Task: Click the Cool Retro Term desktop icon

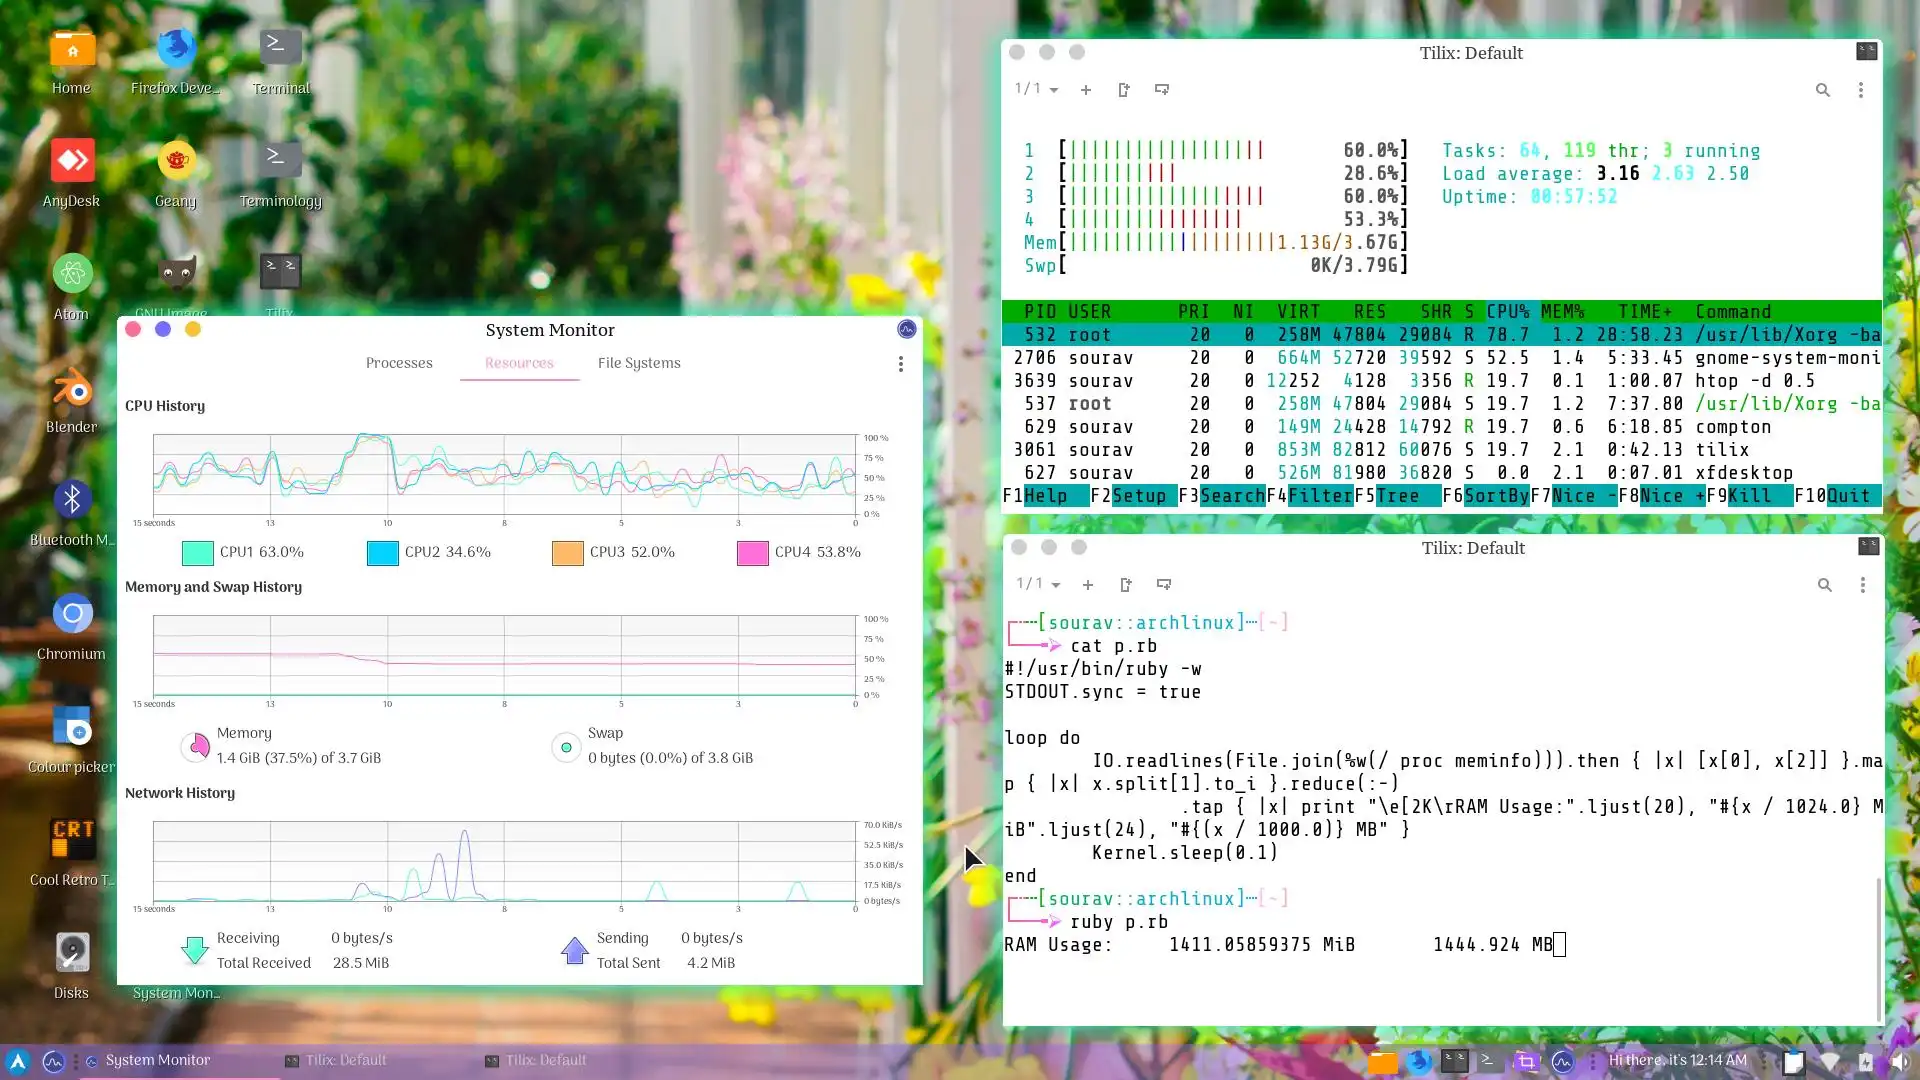Action: click(72, 840)
